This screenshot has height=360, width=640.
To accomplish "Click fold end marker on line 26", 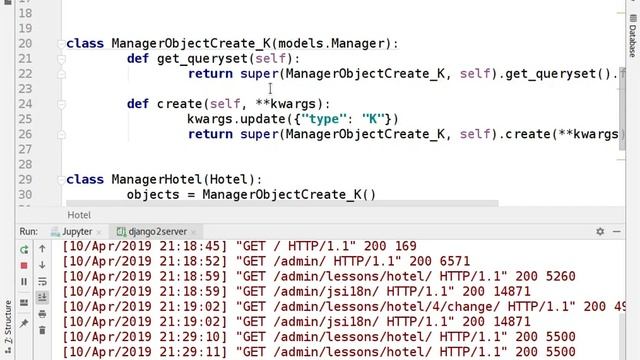I will click(61, 135).
